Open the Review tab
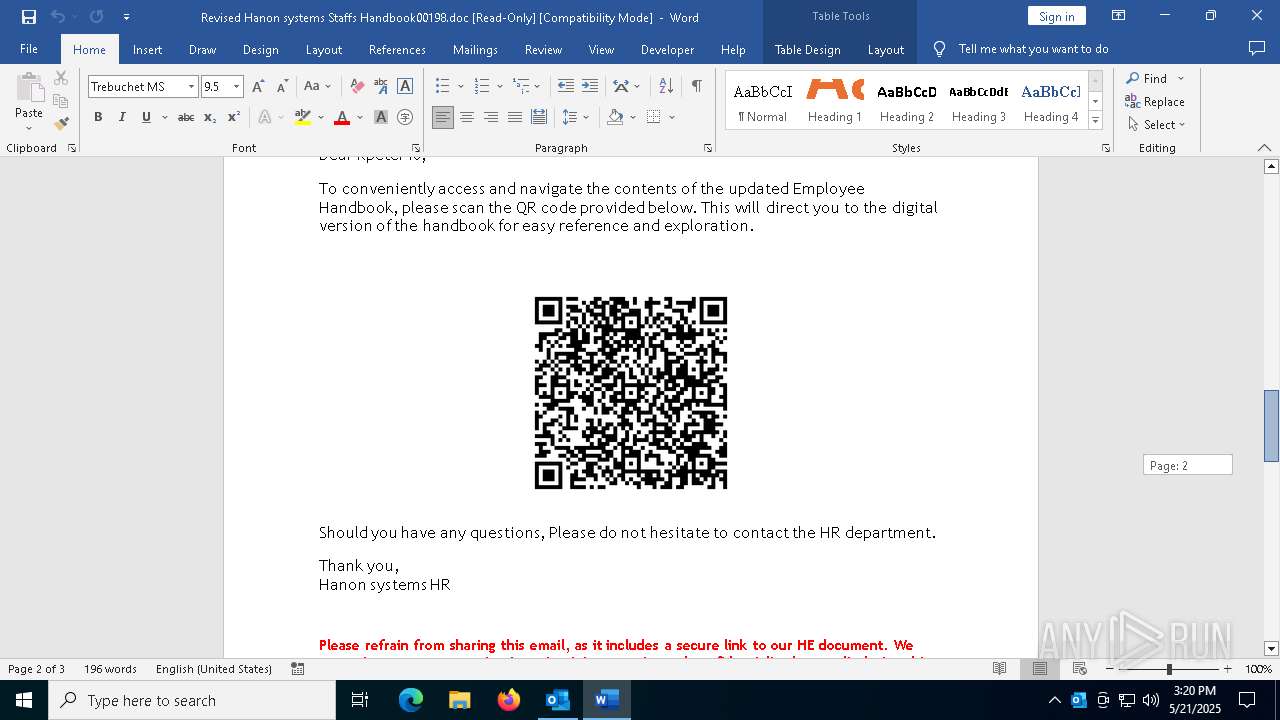1280x720 pixels. click(x=543, y=49)
